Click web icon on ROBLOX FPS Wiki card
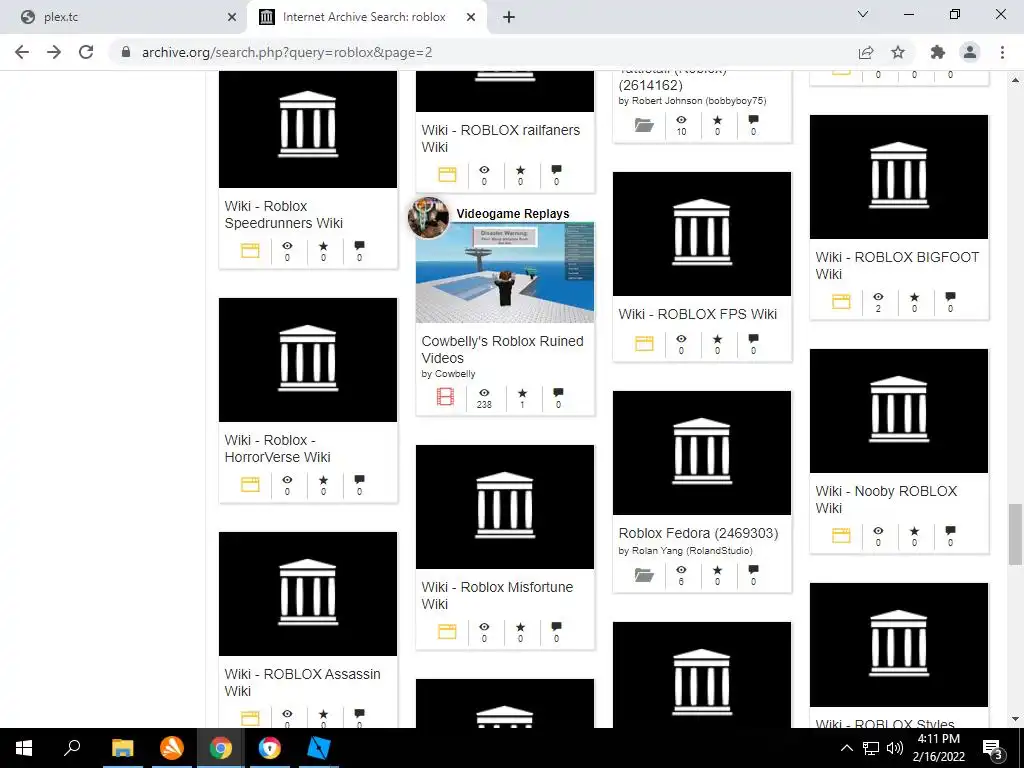 pos(644,344)
